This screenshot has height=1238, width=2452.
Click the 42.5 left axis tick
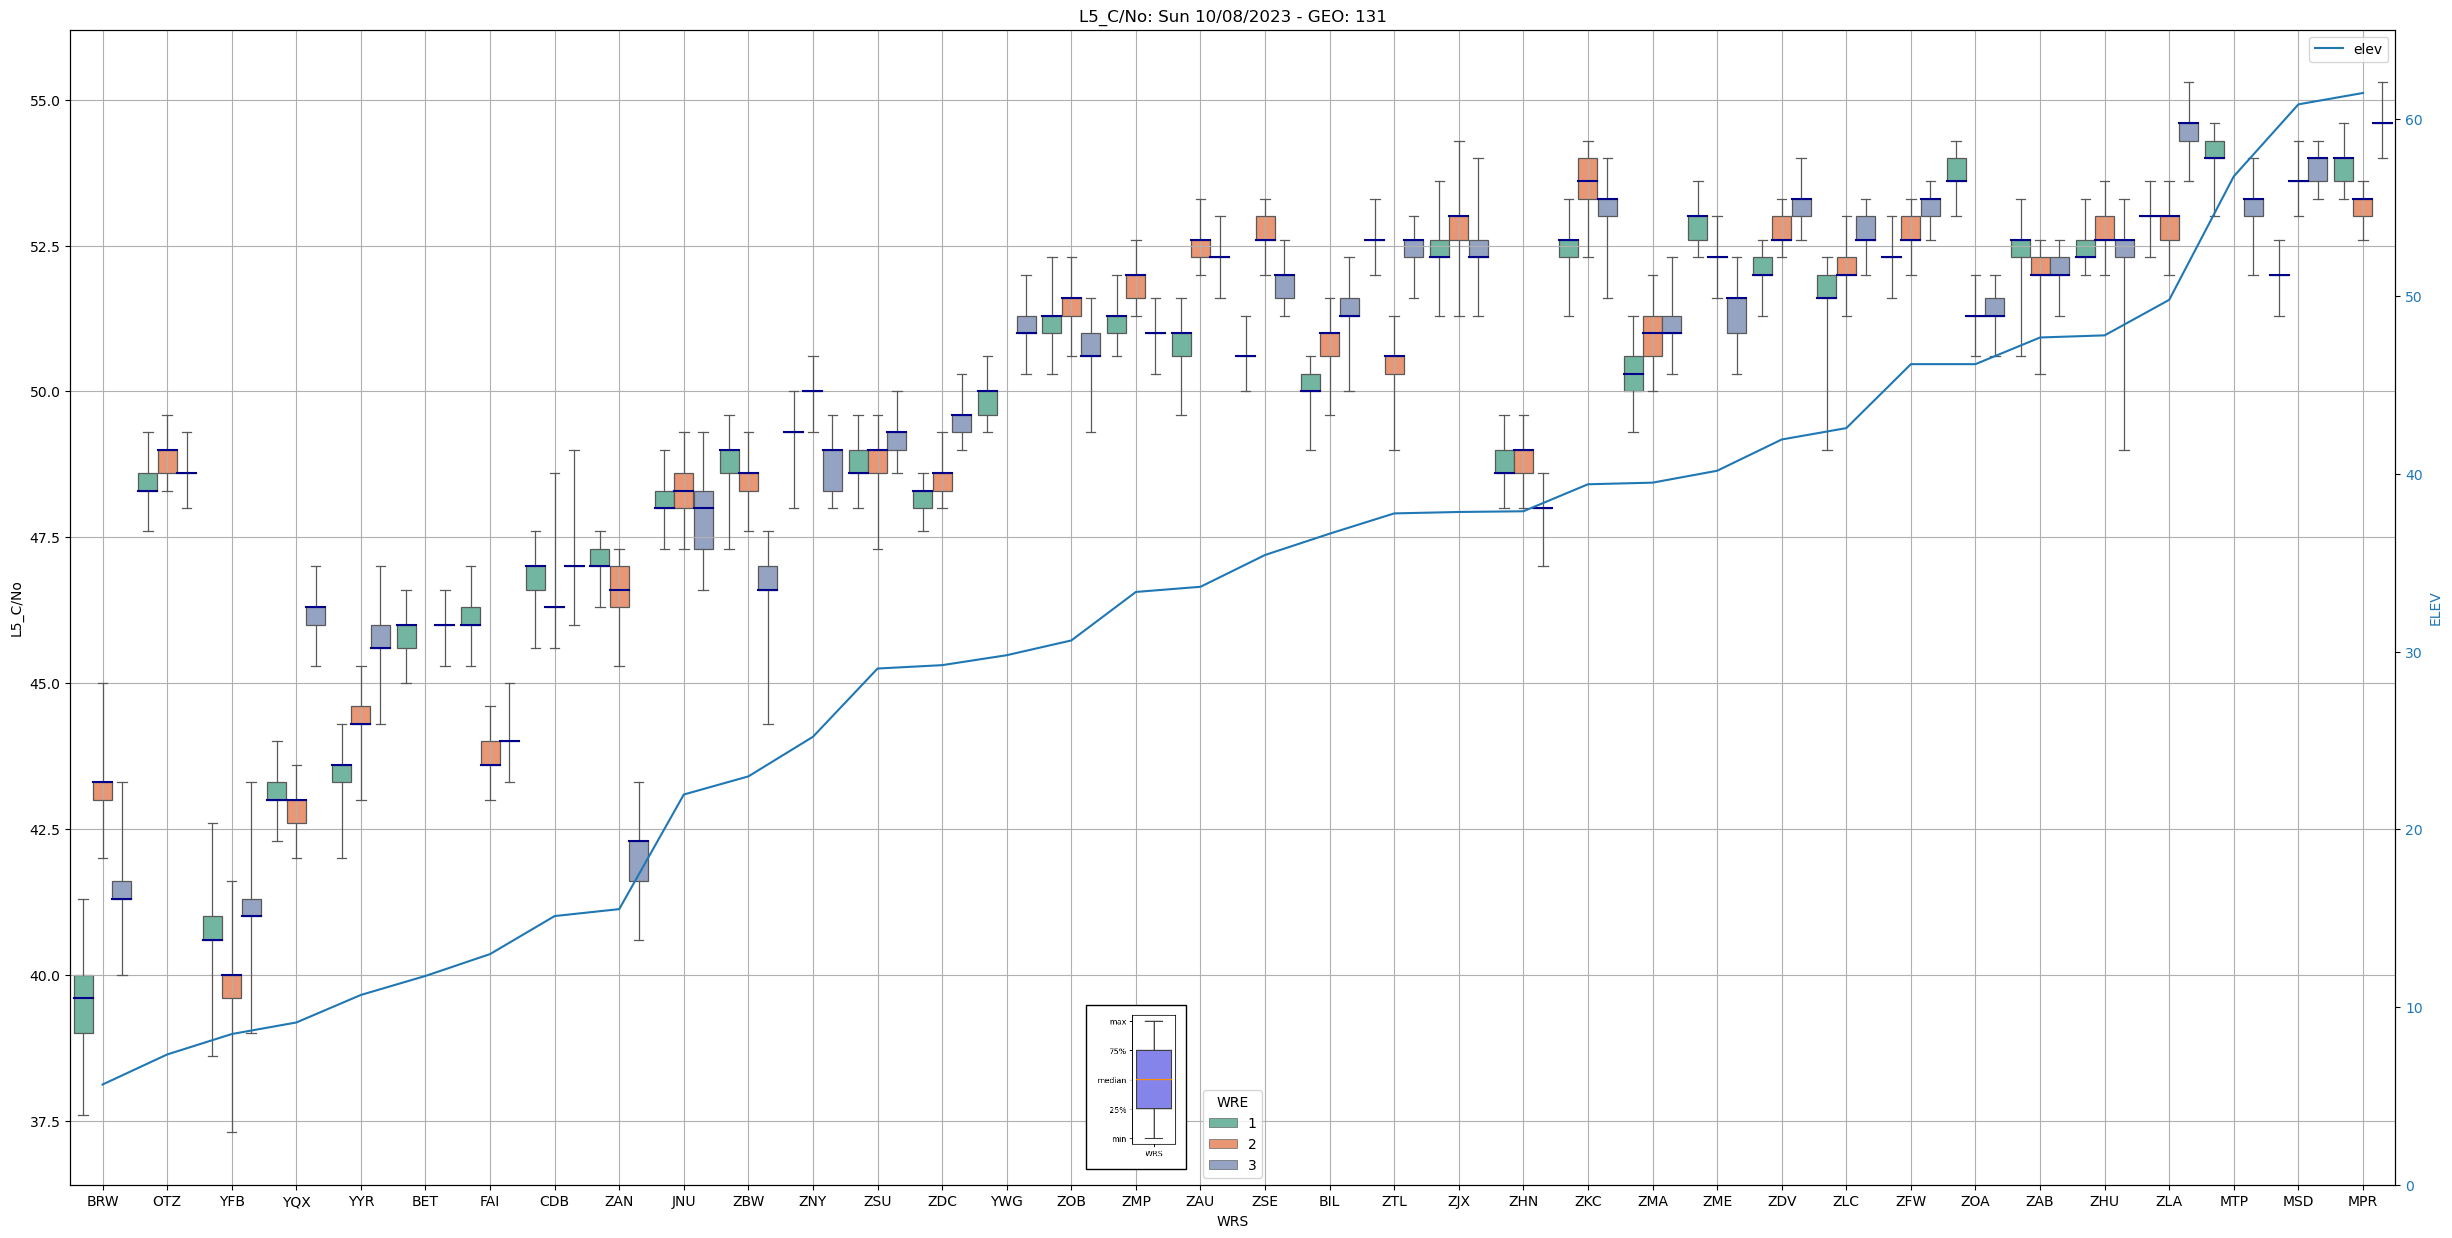coord(45,830)
